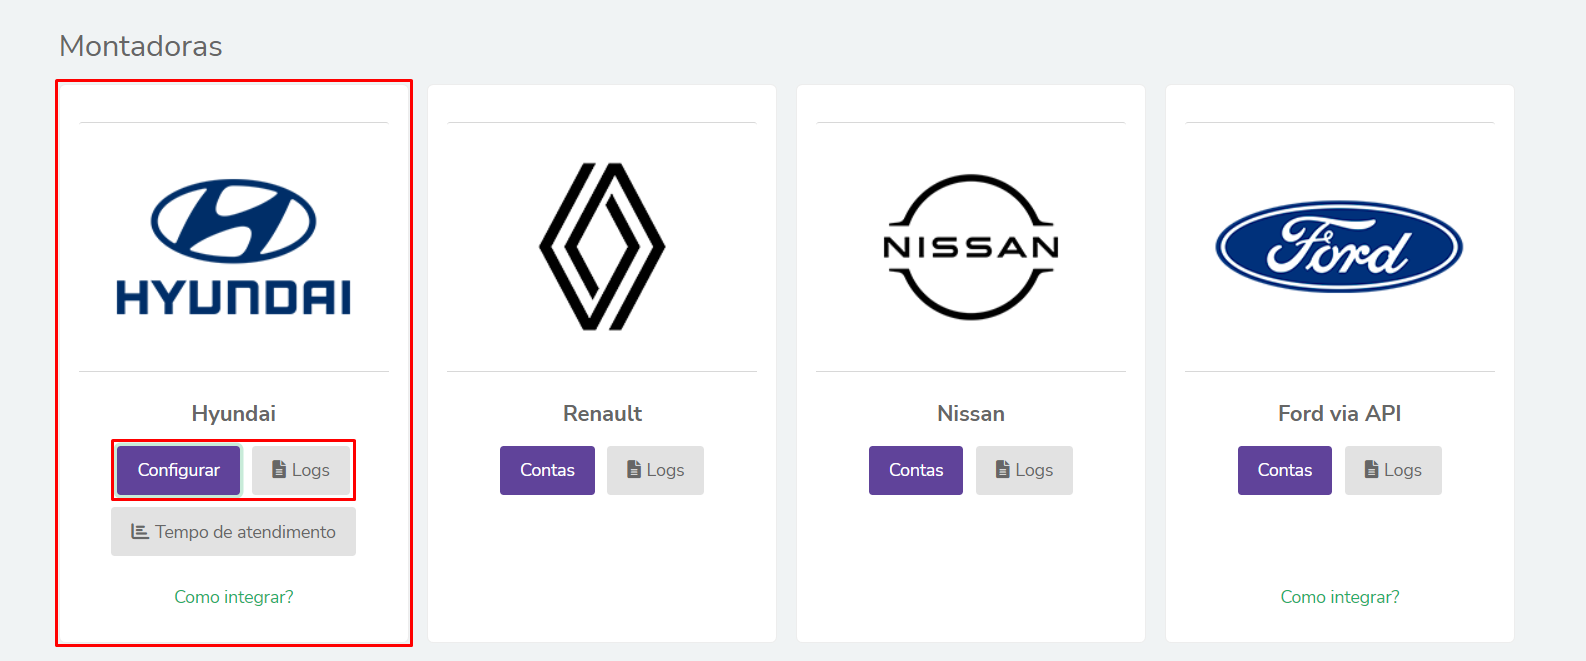Open Nissan Contas

(916, 470)
